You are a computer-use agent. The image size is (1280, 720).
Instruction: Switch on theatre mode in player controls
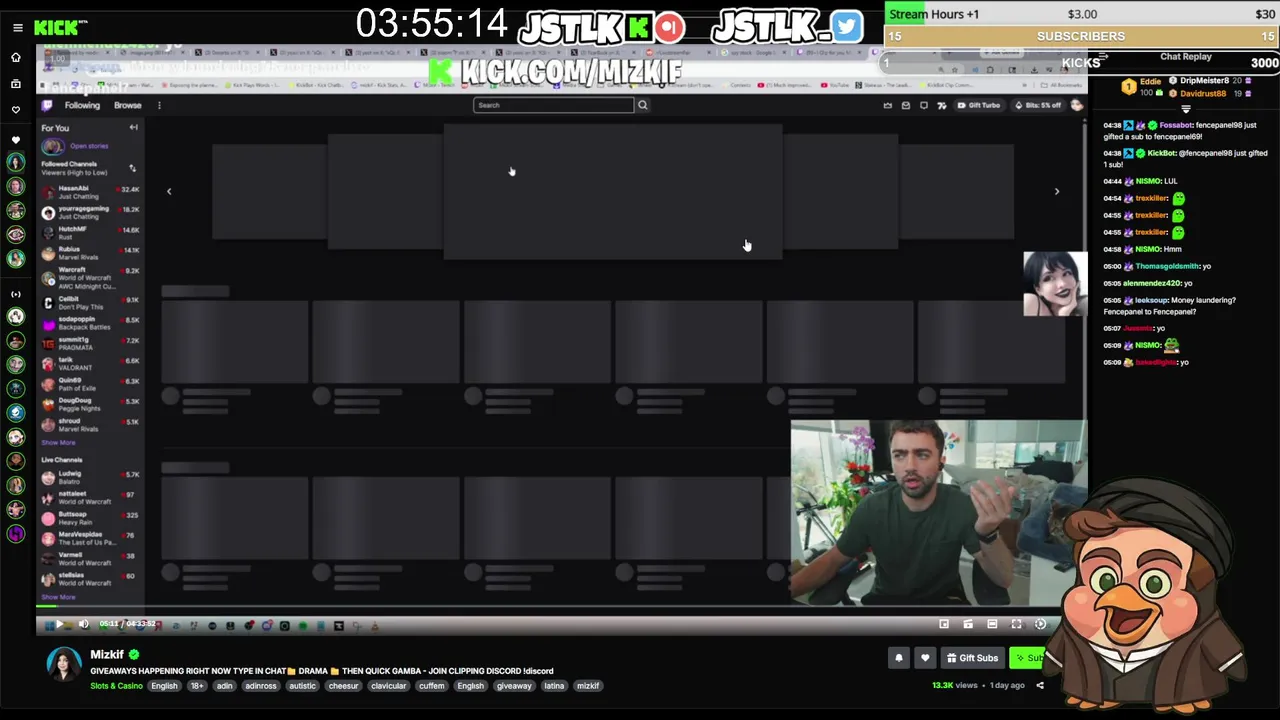coord(992,624)
